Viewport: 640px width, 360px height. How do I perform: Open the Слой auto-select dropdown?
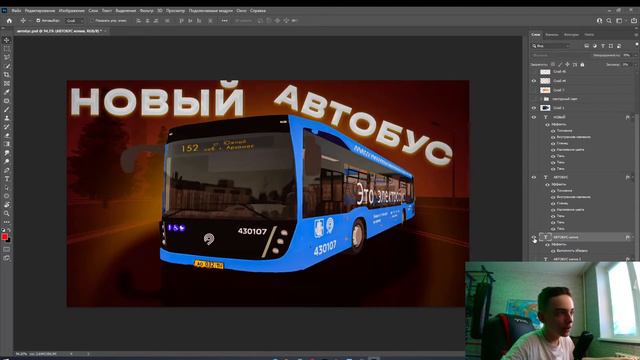click(74, 20)
